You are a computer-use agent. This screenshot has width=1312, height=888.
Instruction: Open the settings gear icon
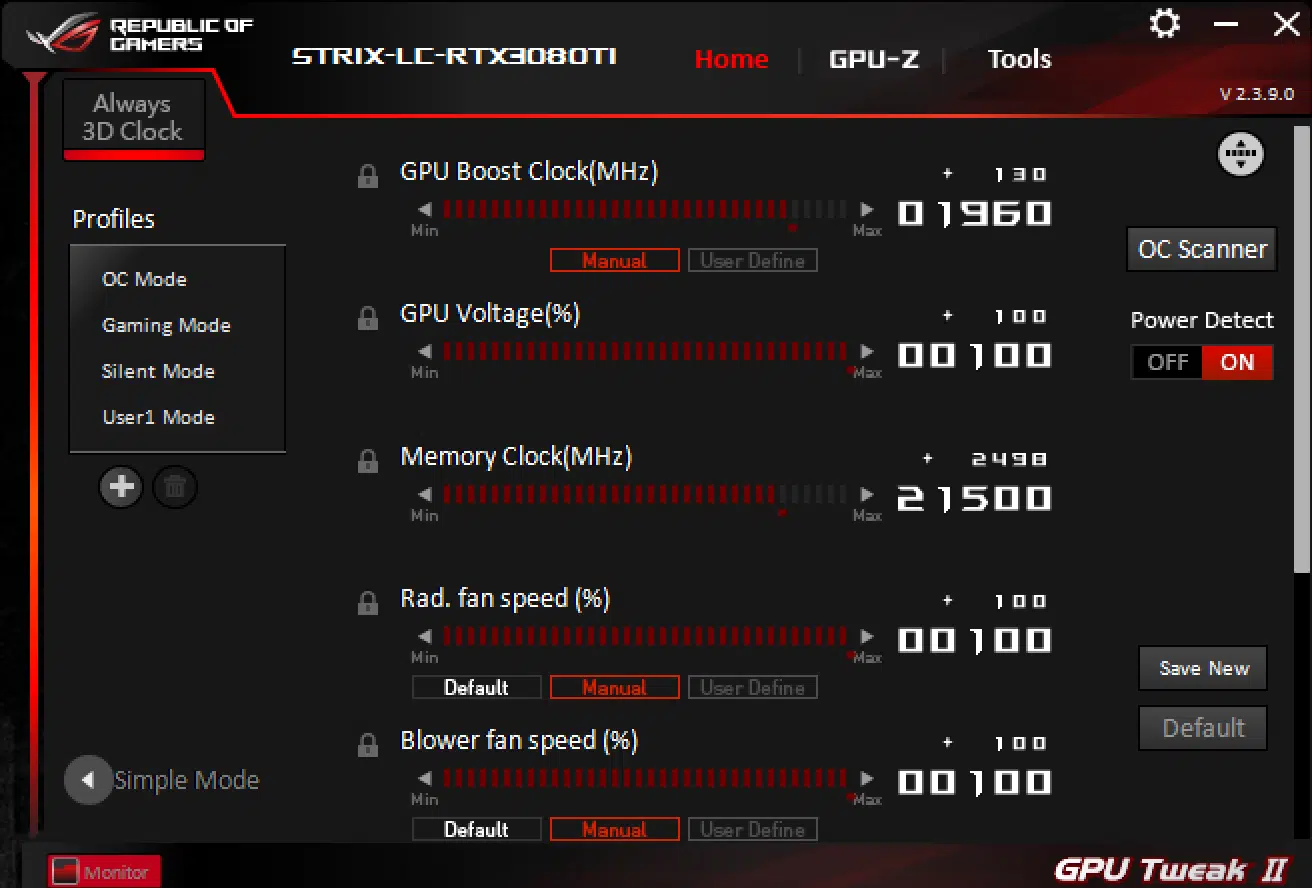click(1165, 24)
